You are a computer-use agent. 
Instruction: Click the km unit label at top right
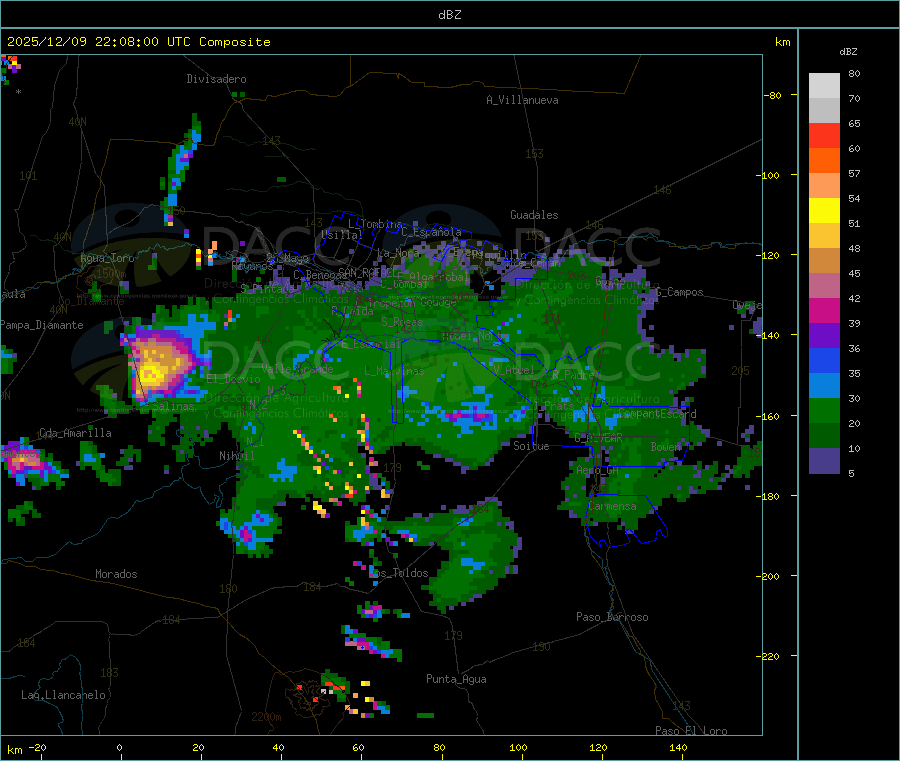point(782,42)
